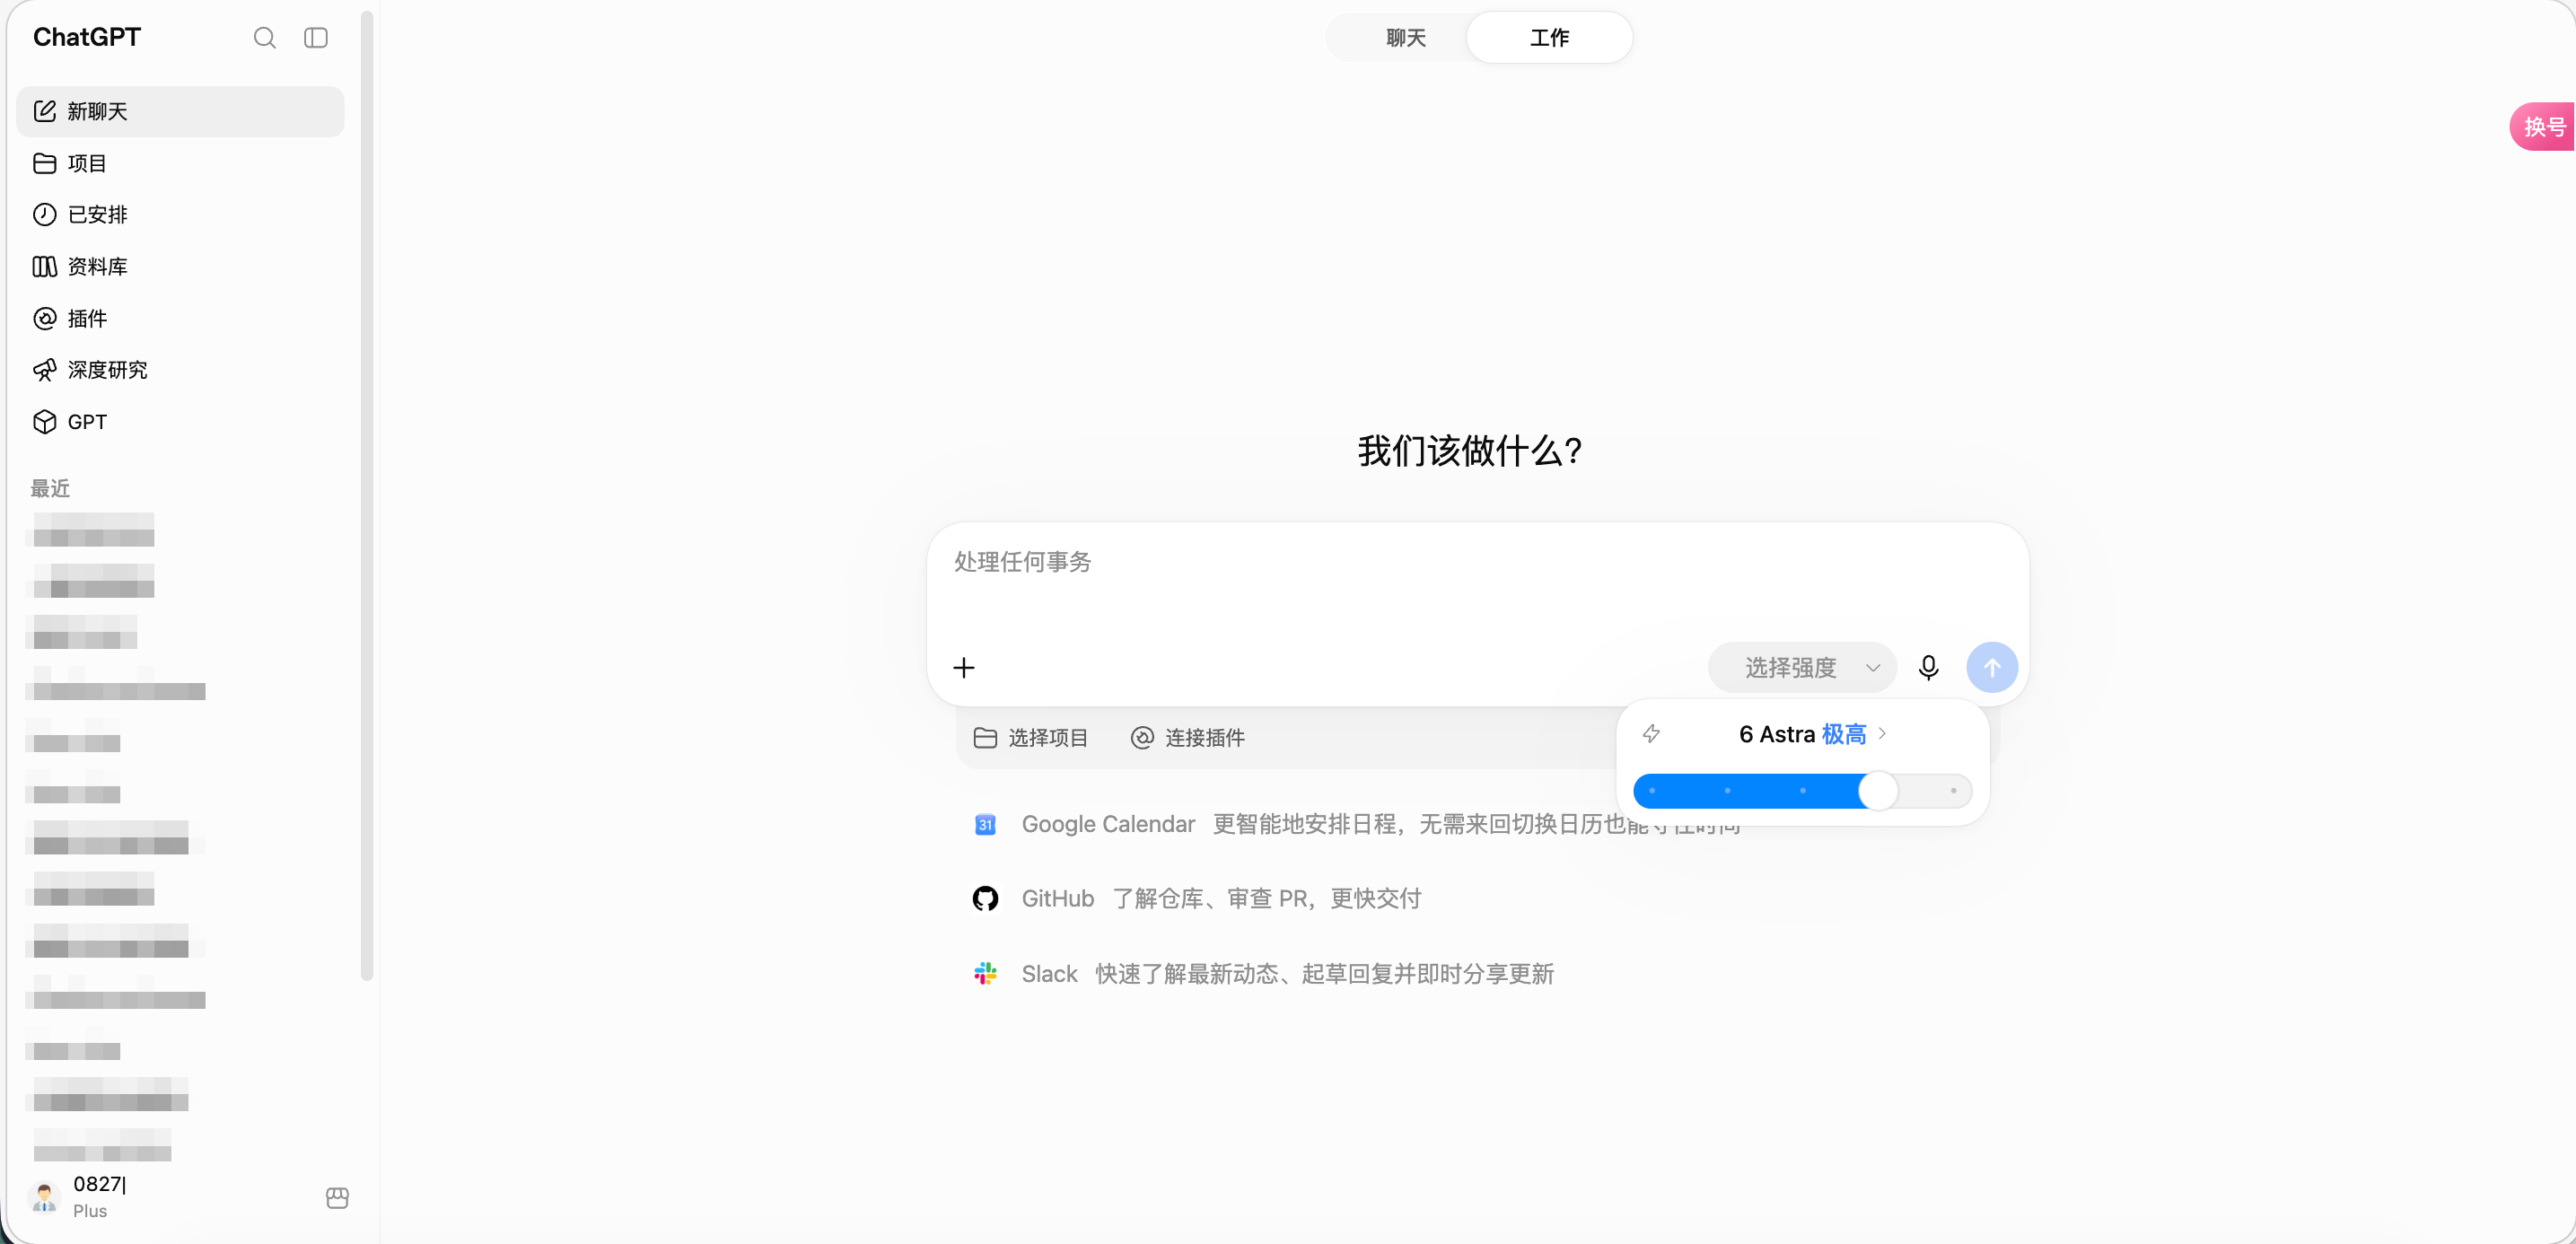Click the 已安排 clock icon

pos(44,214)
